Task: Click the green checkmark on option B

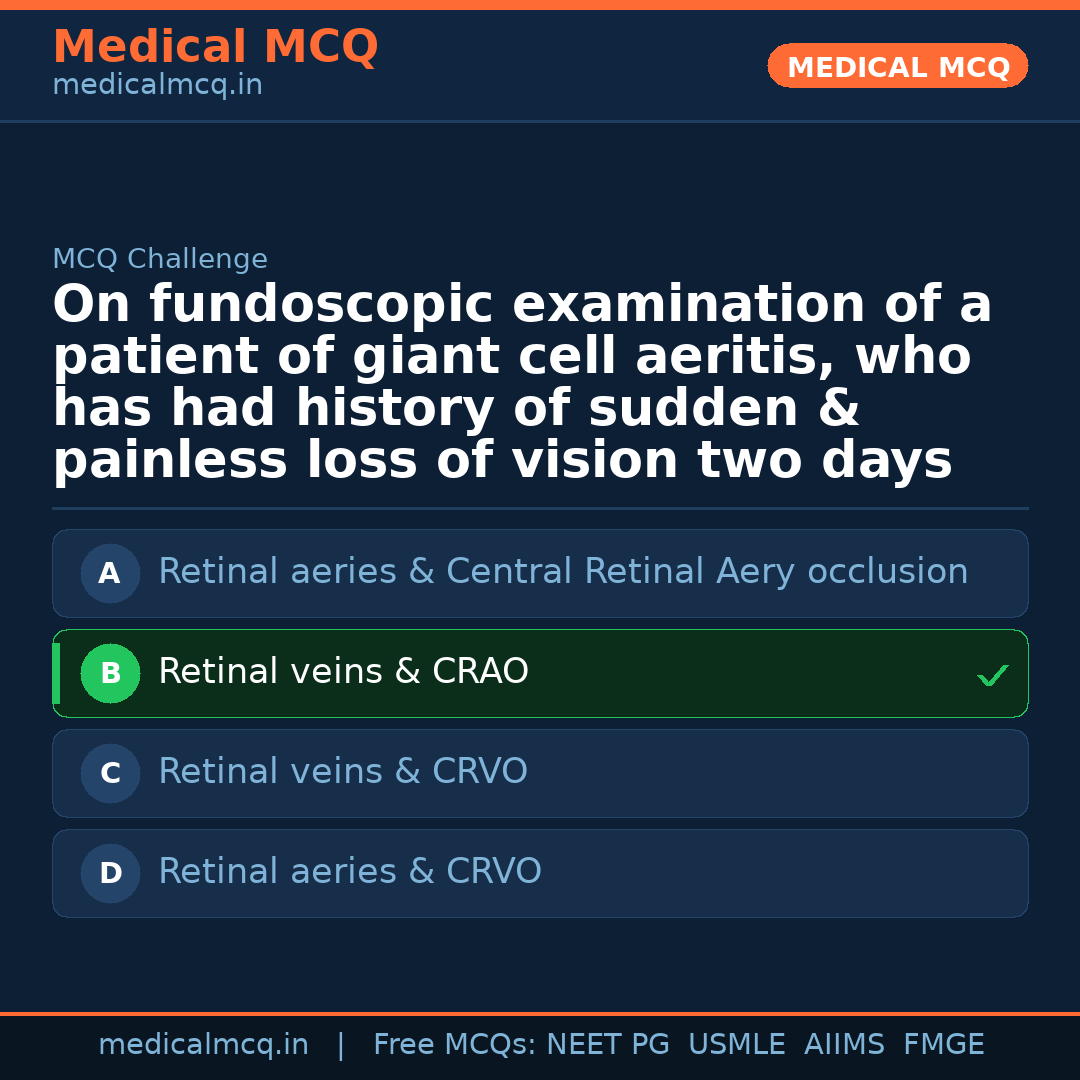Action: (992, 676)
